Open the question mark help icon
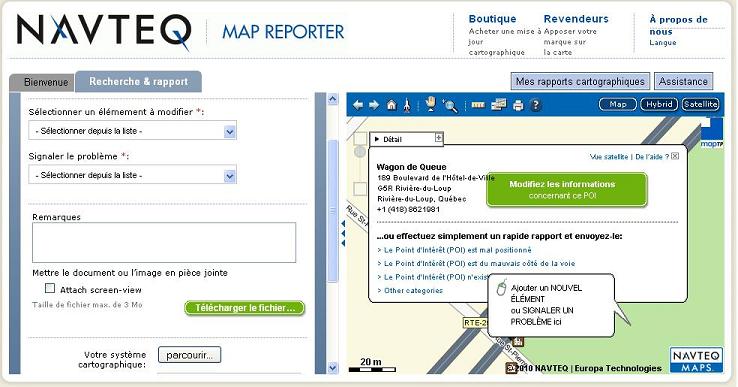Viewport: 738px width, 387px height. (535, 105)
